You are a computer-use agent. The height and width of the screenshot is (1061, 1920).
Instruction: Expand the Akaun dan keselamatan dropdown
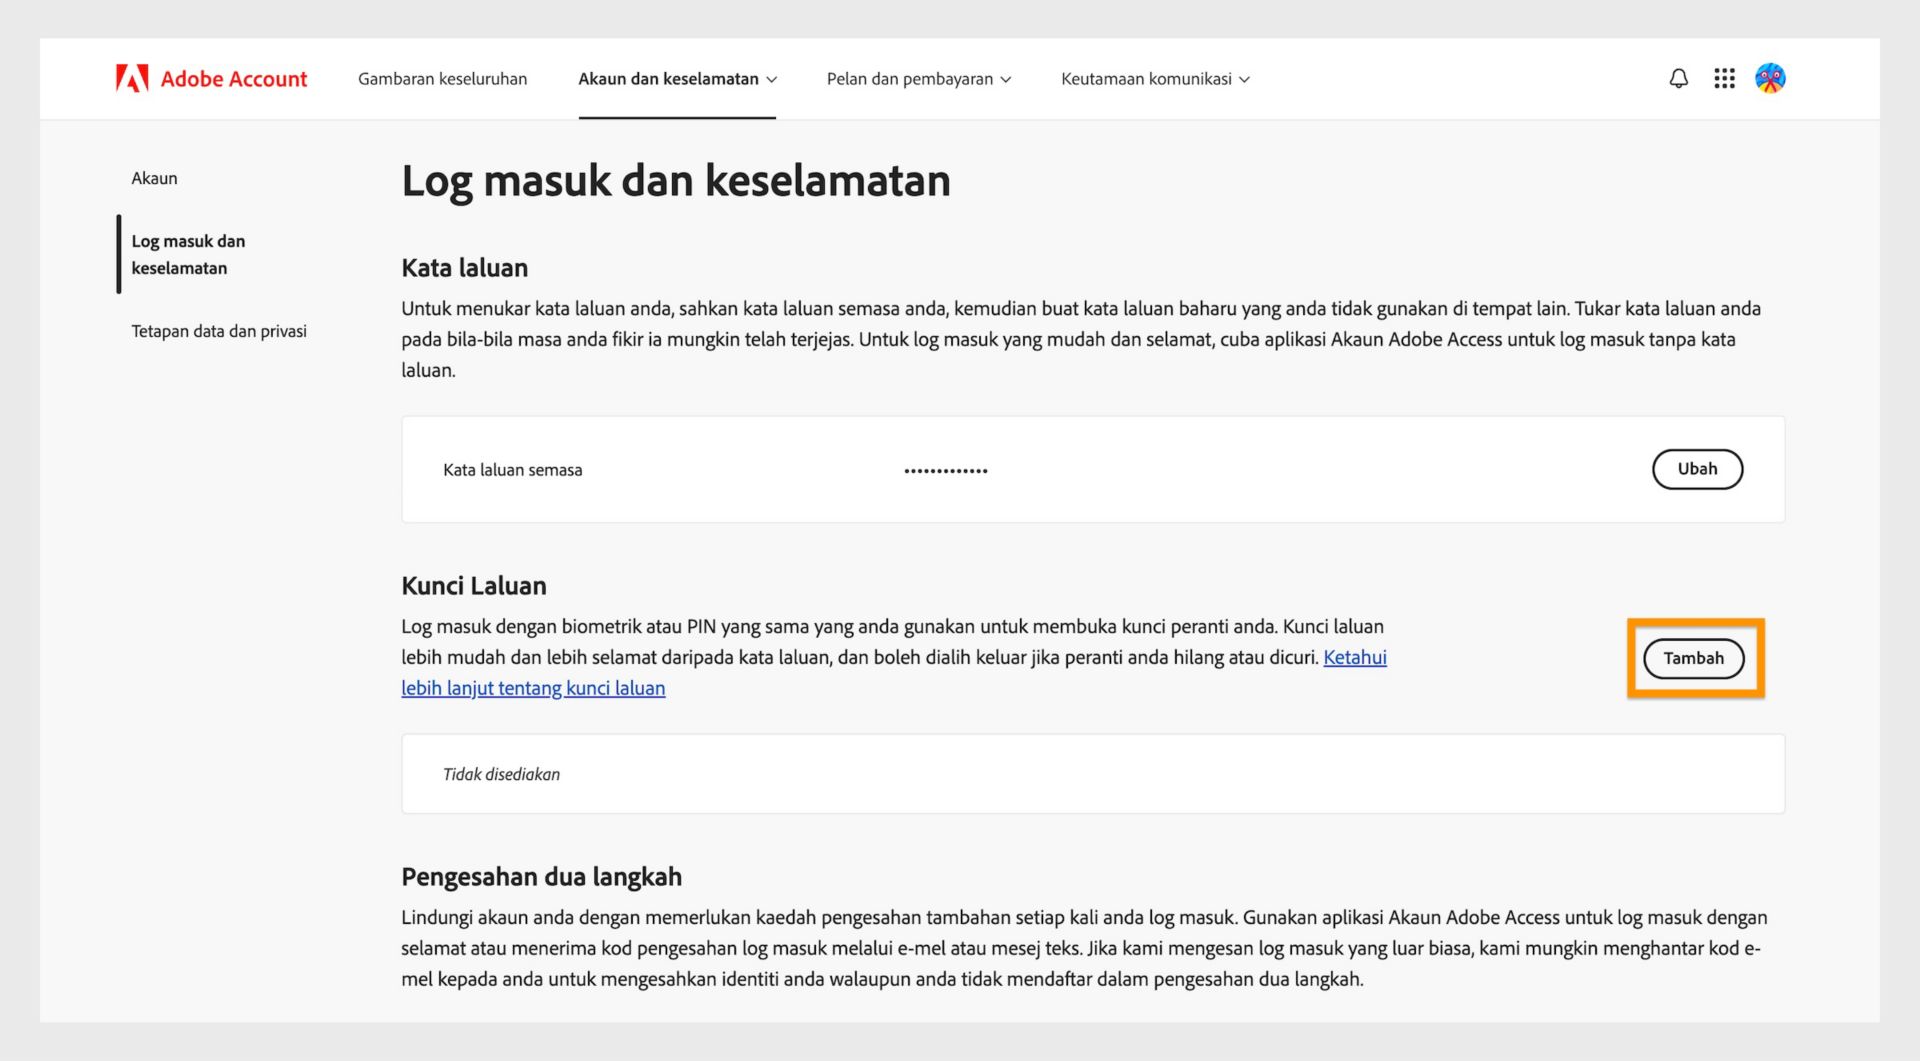tap(772, 79)
